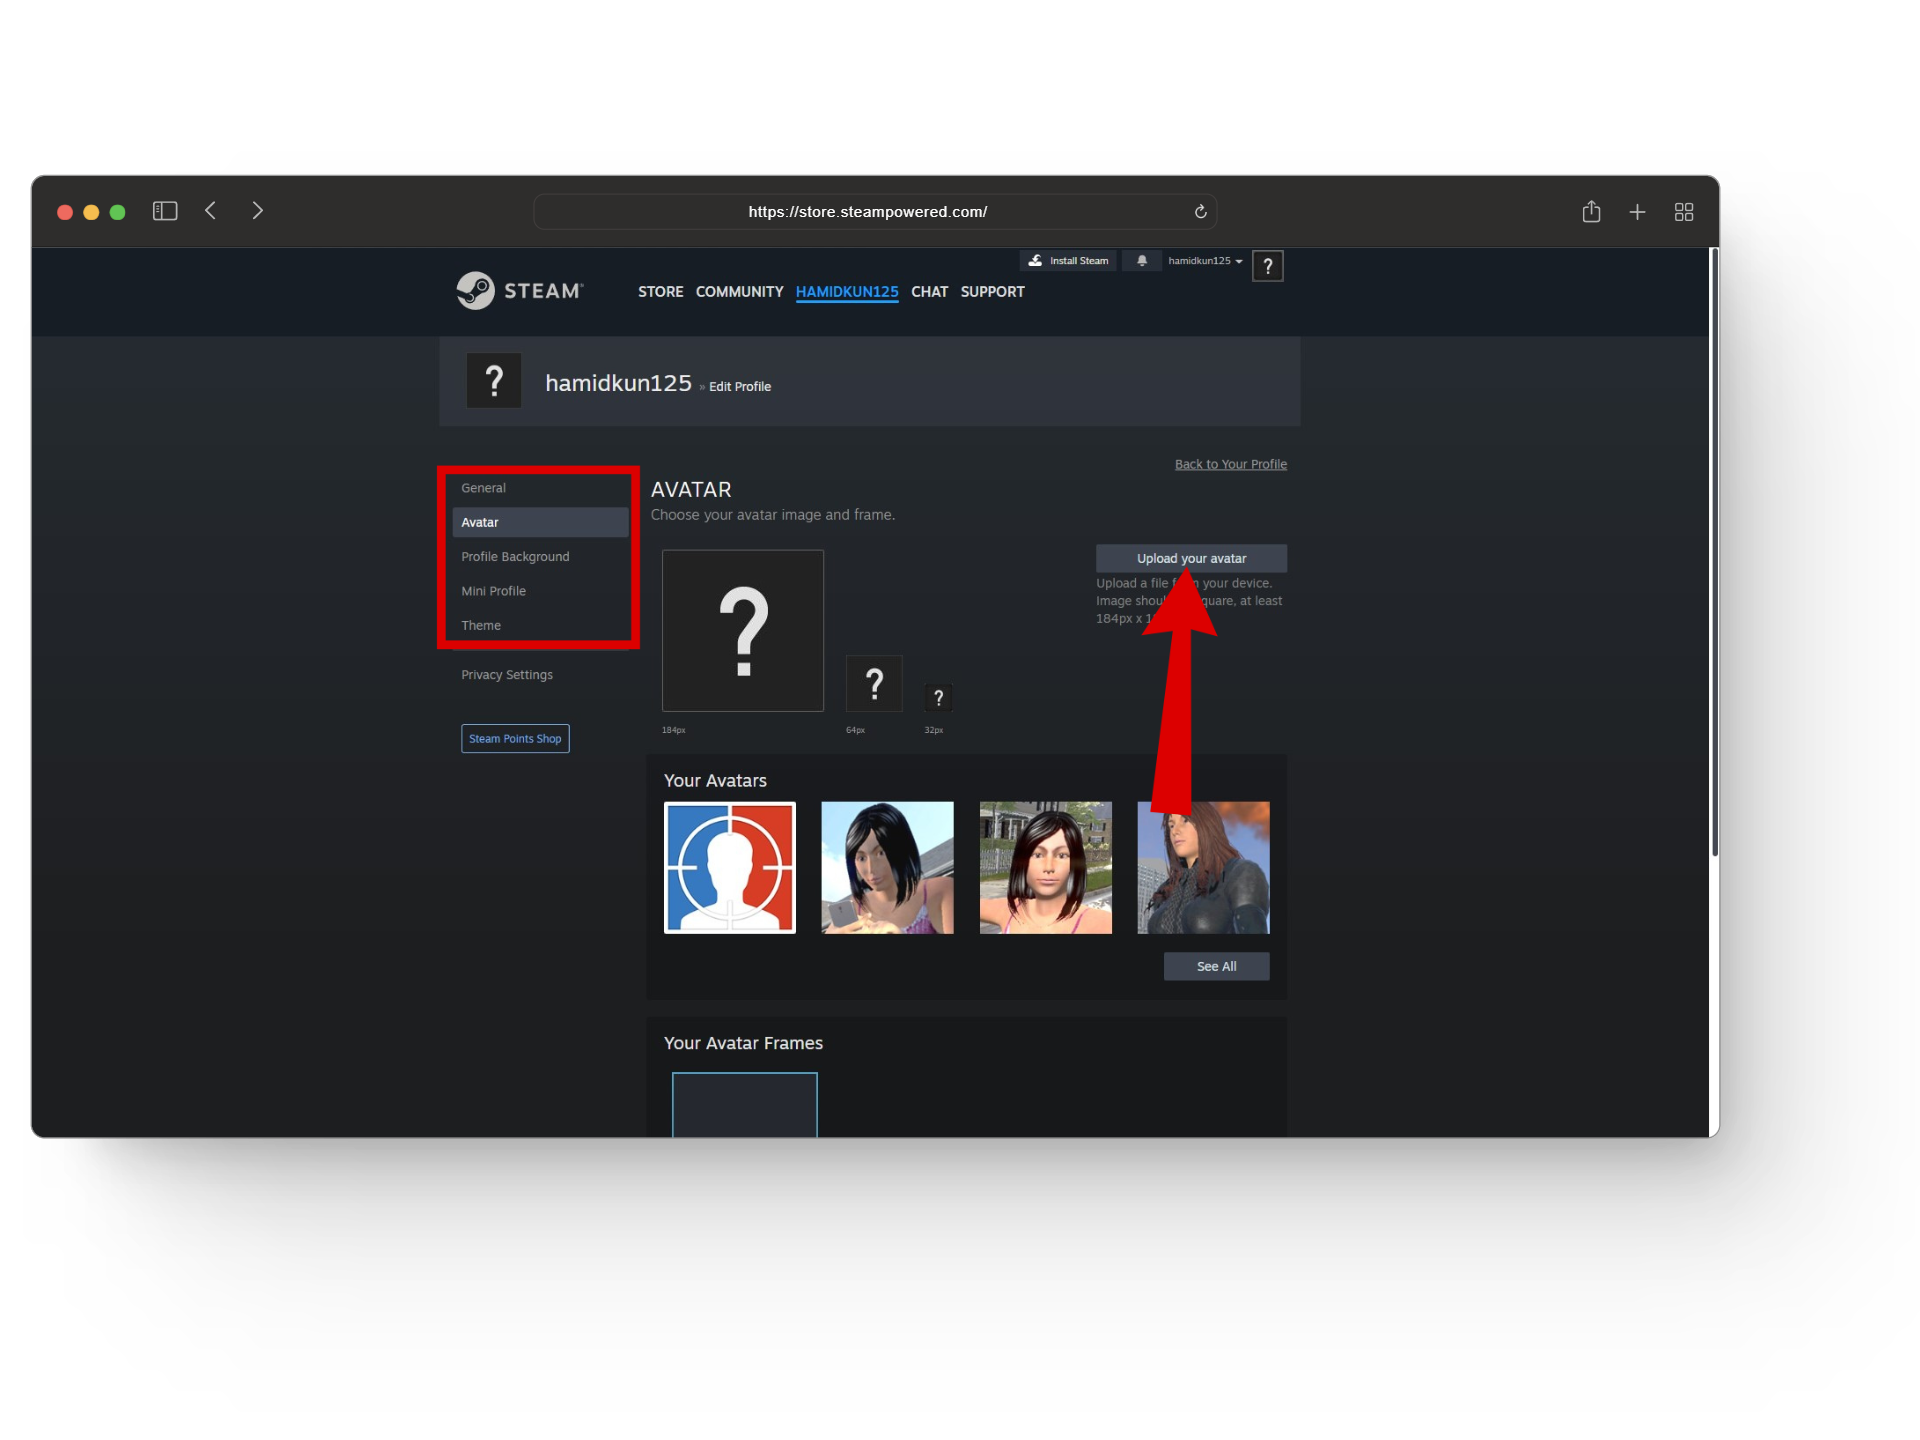Click the See All avatars button
This screenshot has height=1440, width=1920.
[x=1216, y=966]
